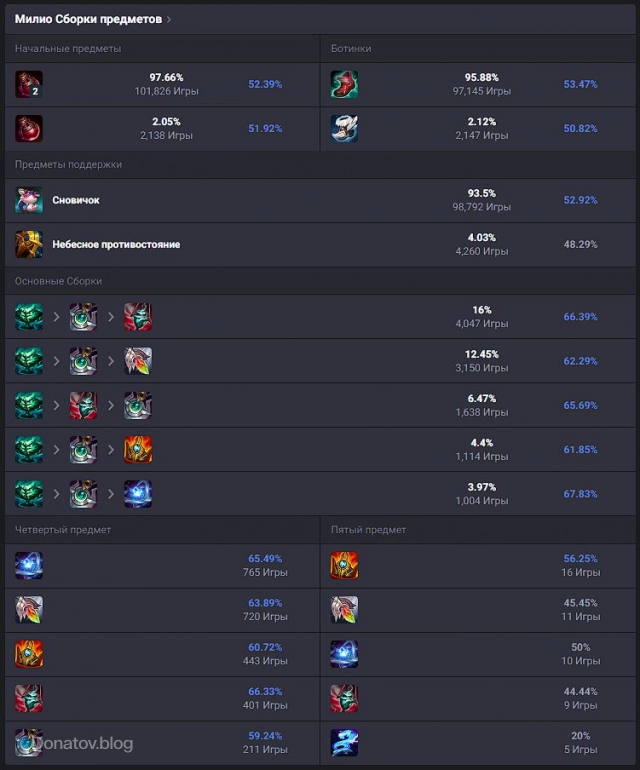Click the Пятый предмет section header

point(369,529)
